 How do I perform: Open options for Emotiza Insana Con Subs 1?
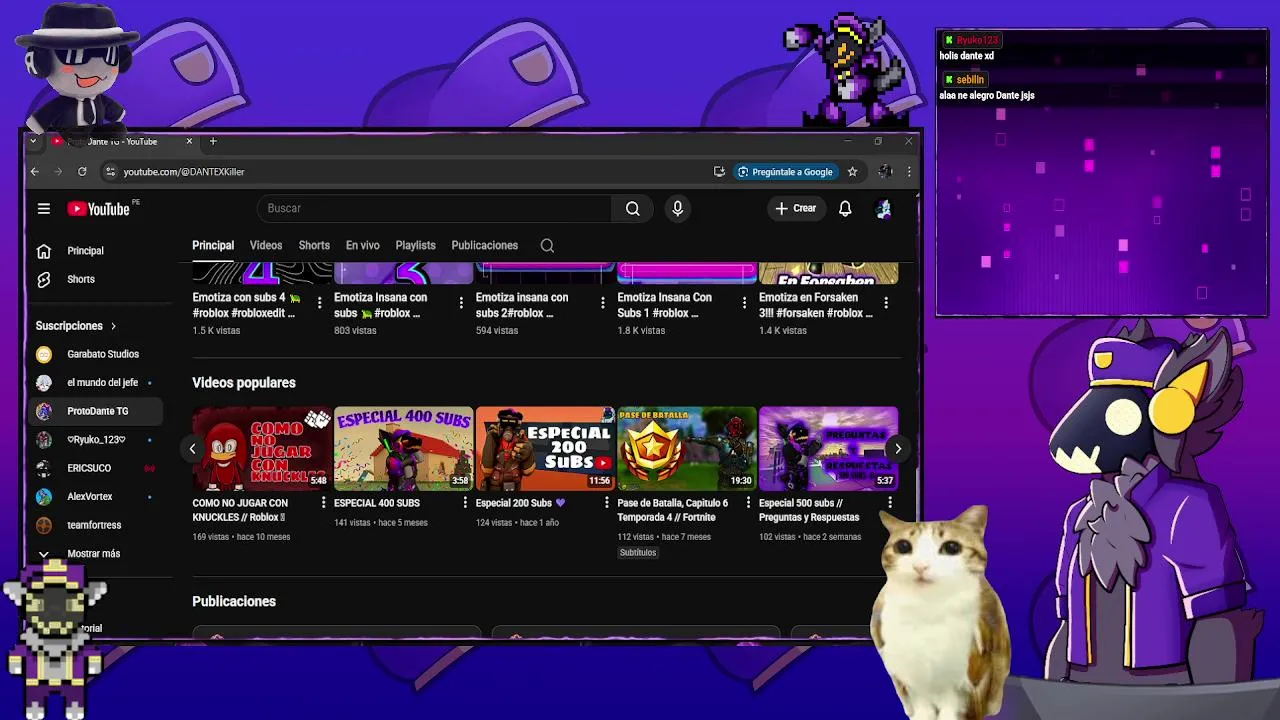tap(744, 302)
